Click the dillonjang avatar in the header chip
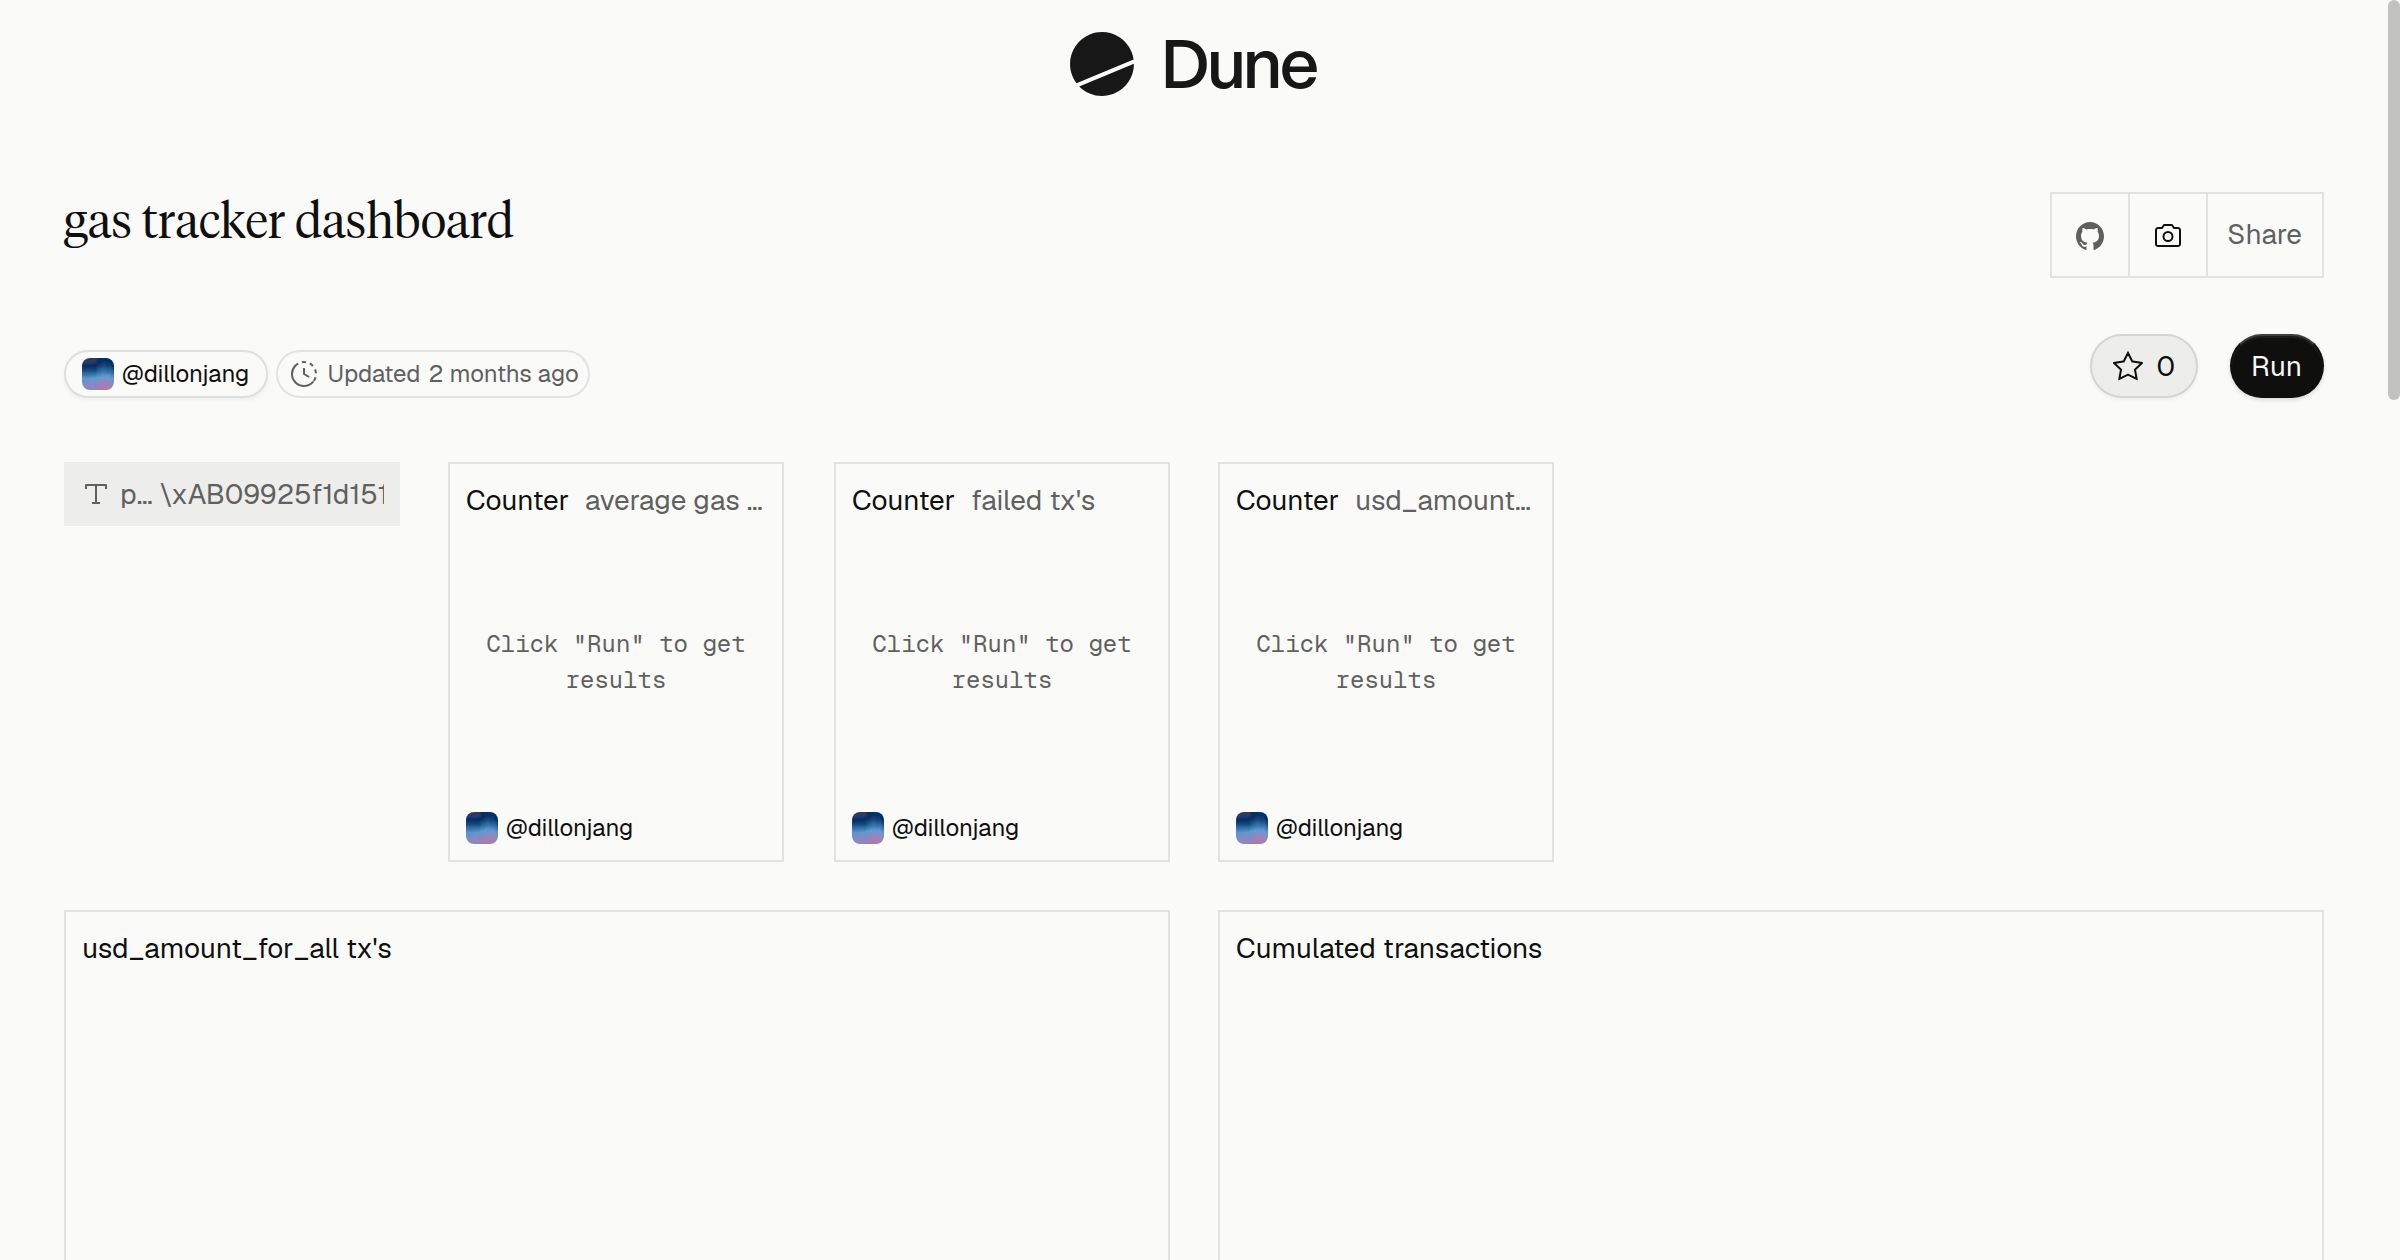2400x1260 pixels. click(x=97, y=374)
